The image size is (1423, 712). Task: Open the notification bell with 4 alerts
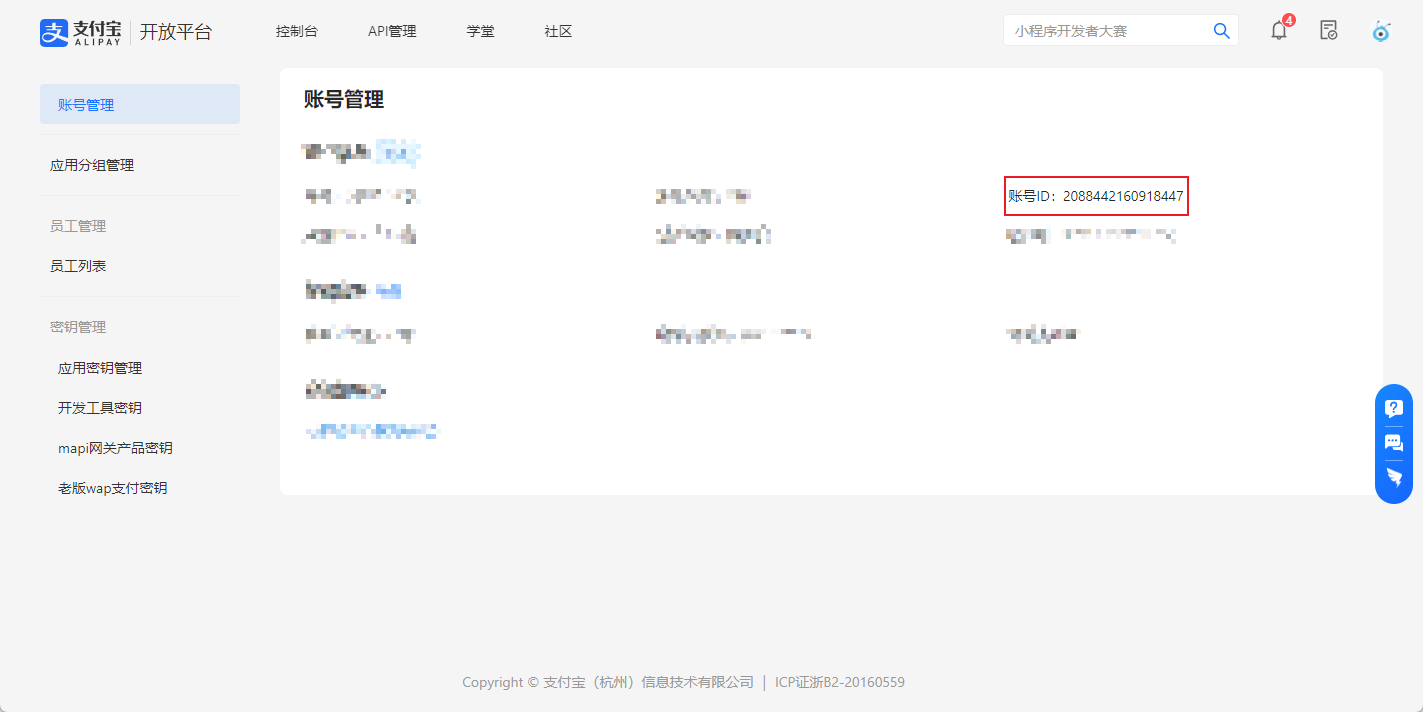(1279, 30)
